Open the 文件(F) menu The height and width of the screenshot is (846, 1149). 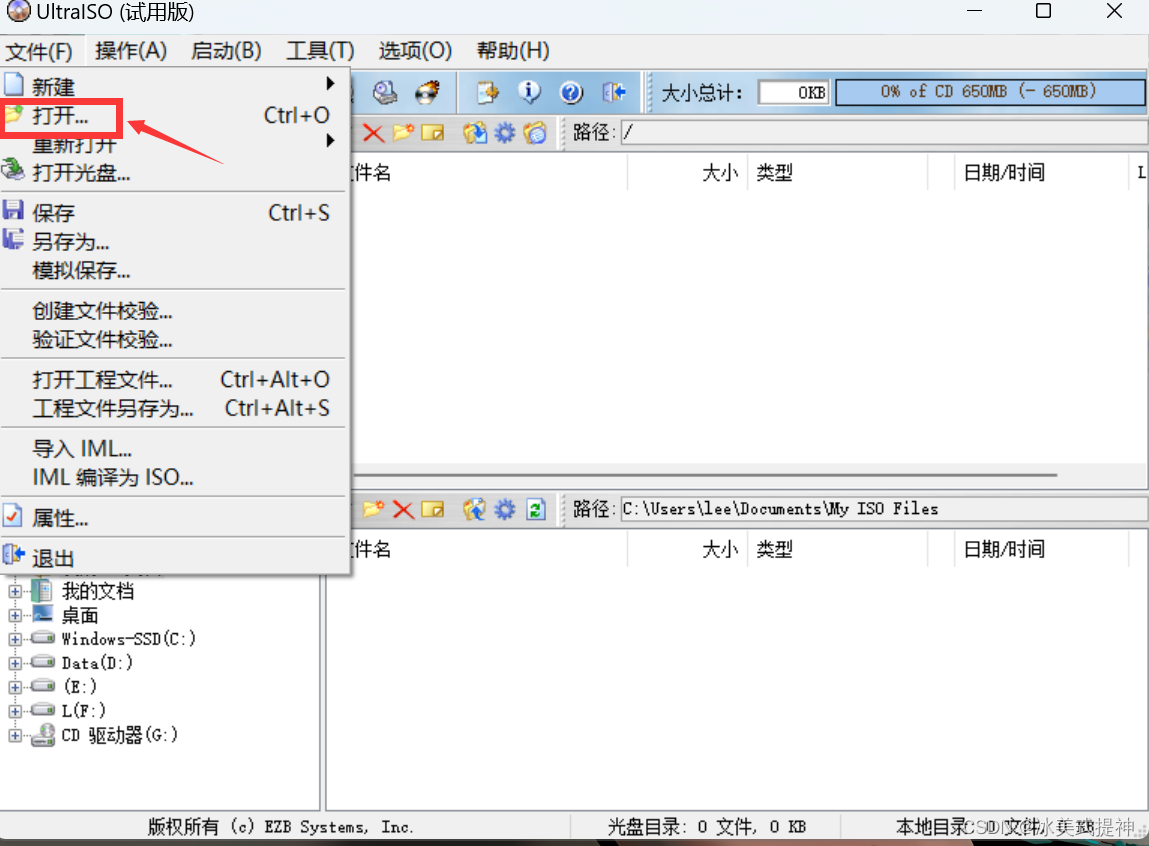40,51
